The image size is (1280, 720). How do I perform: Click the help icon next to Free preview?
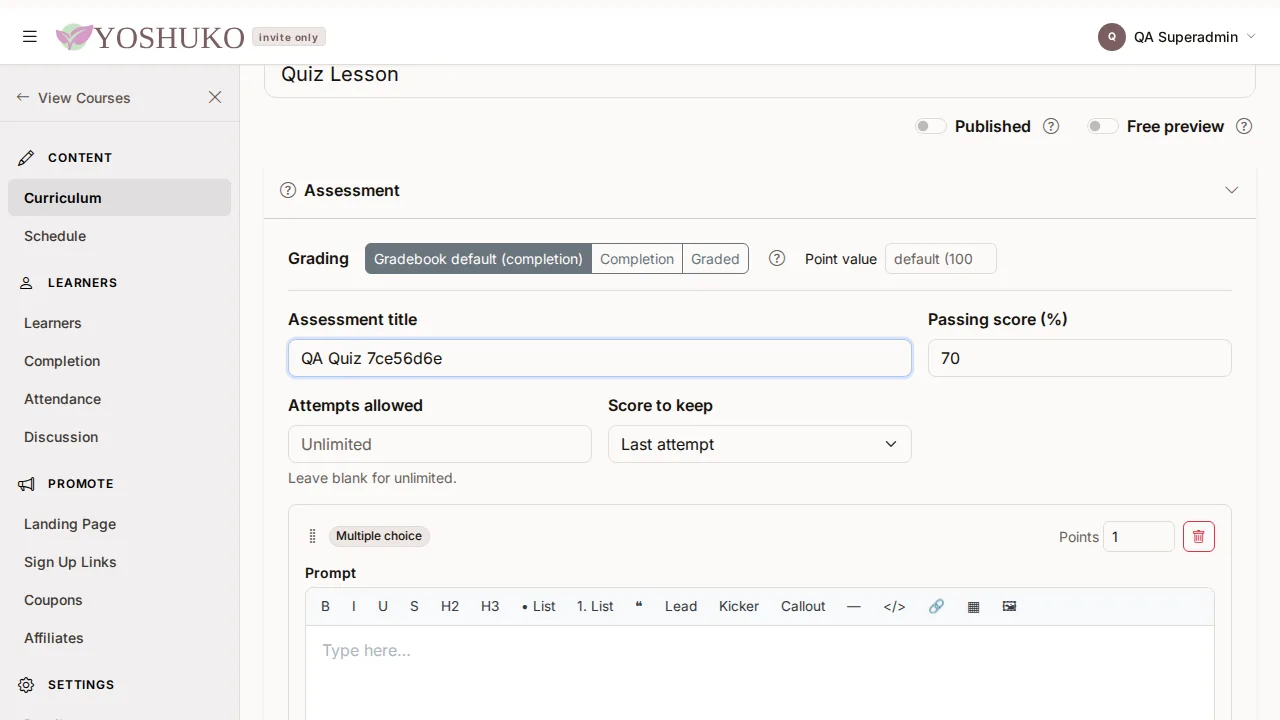pyautogui.click(x=1244, y=126)
